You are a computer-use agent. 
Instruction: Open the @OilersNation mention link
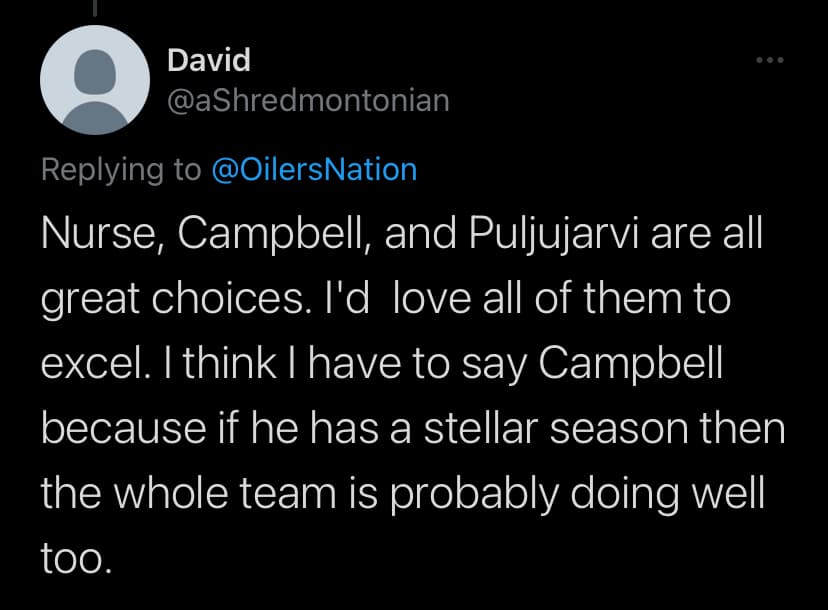[x=315, y=169]
